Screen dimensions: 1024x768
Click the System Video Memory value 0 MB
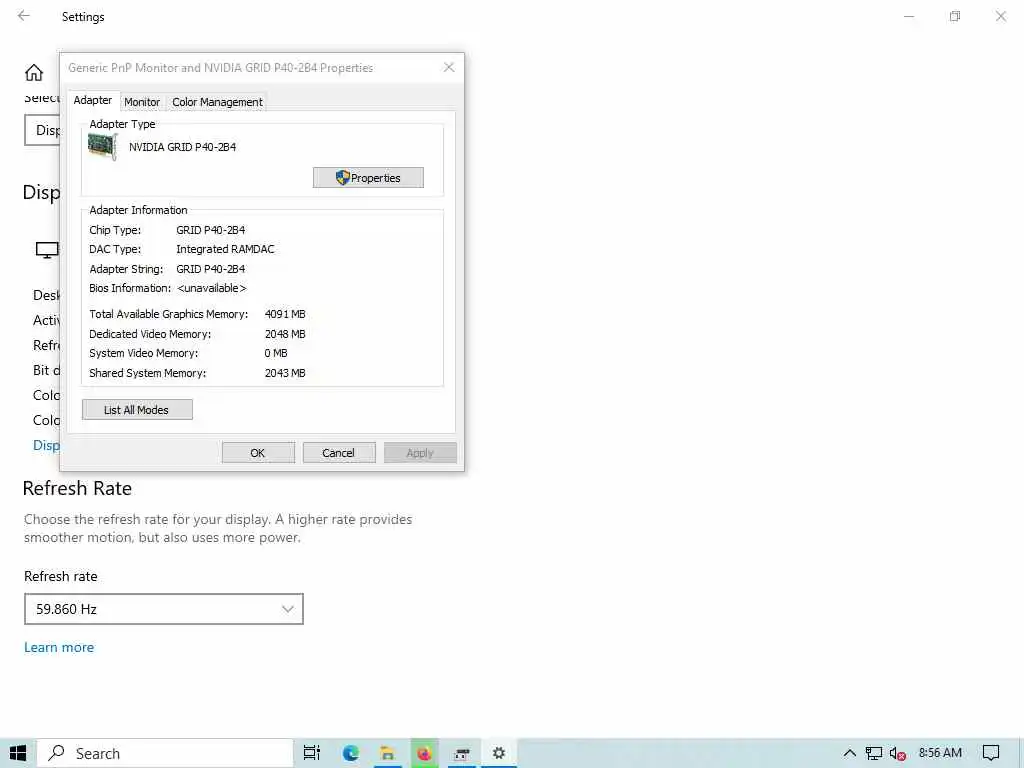click(x=276, y=353)
